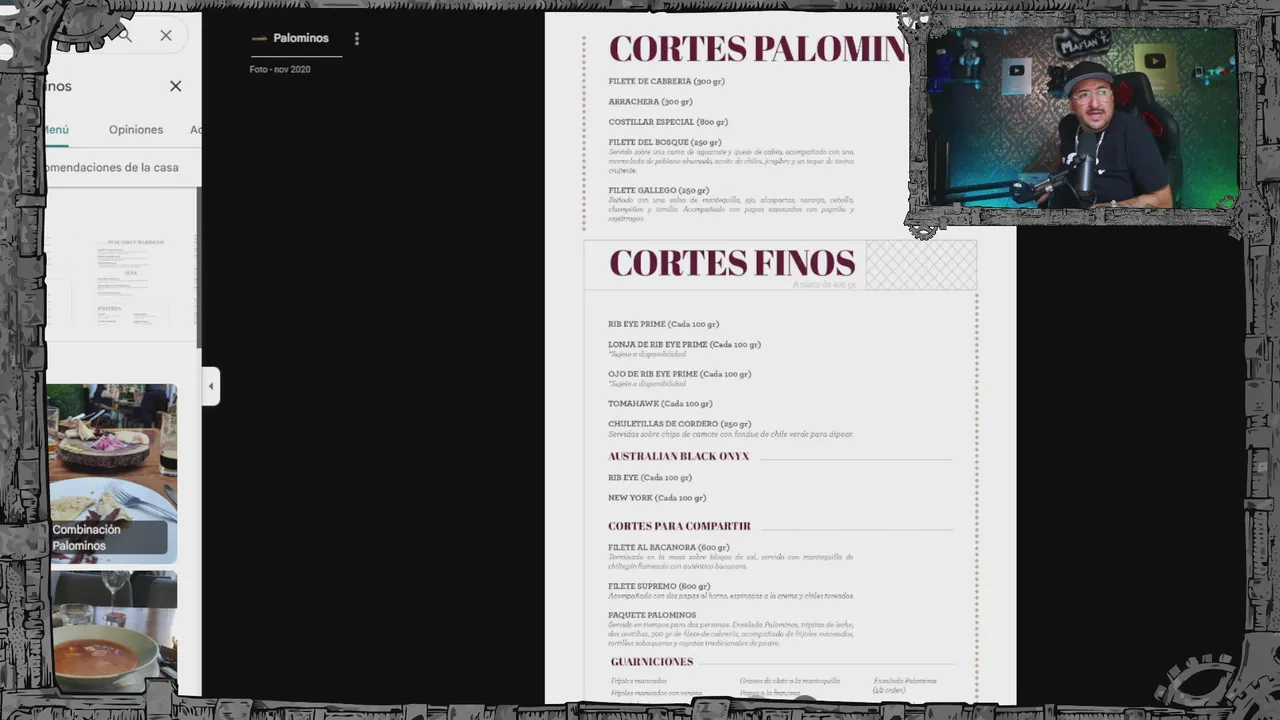
Task: Clear the search box with X
Action: [x=166, y=35]
